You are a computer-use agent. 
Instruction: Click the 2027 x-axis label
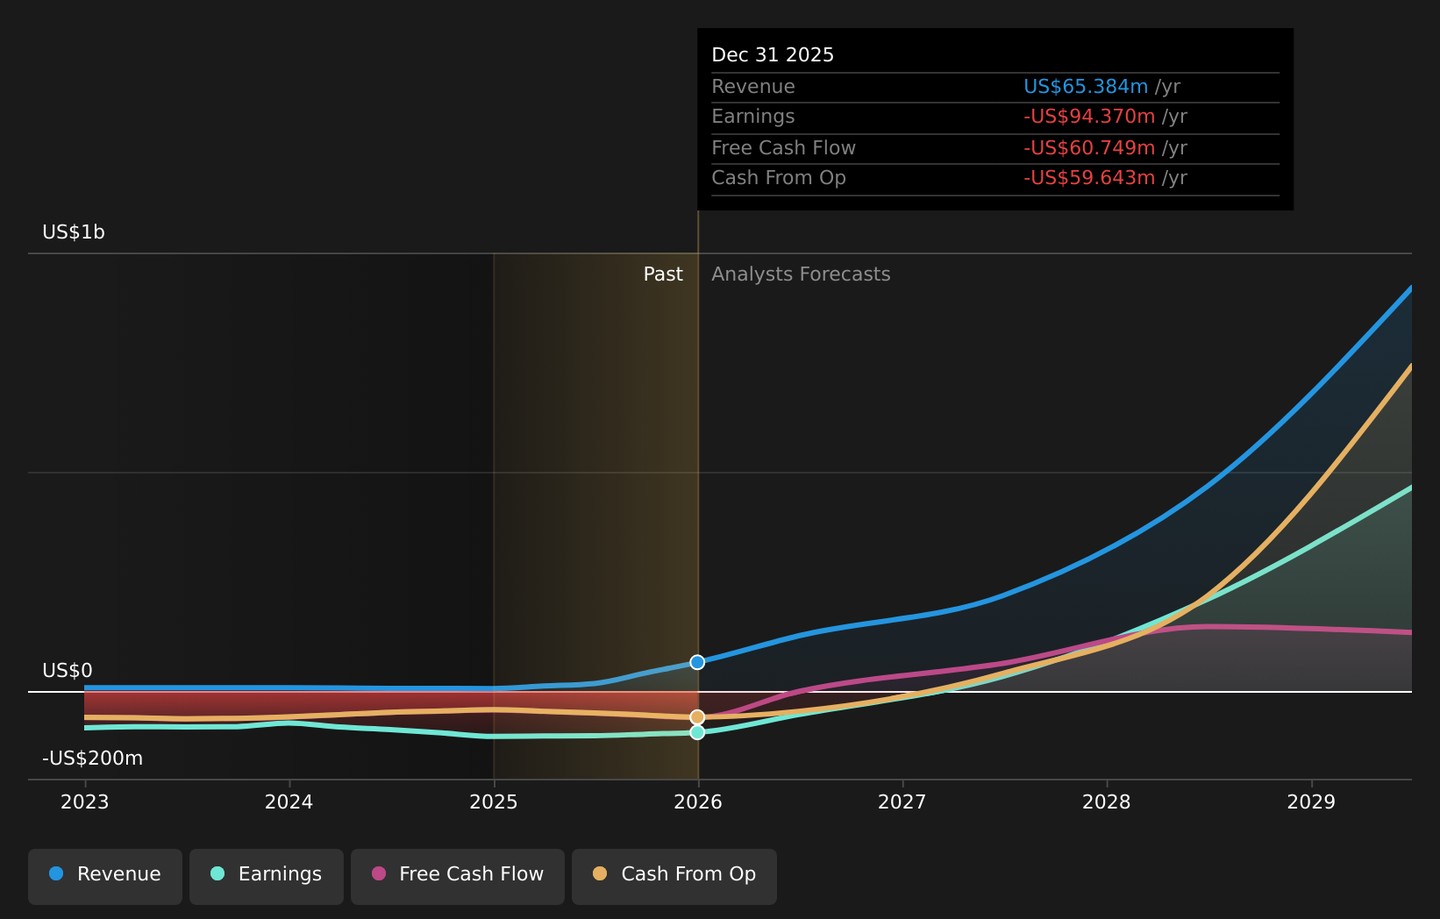[x=902, y=802]
